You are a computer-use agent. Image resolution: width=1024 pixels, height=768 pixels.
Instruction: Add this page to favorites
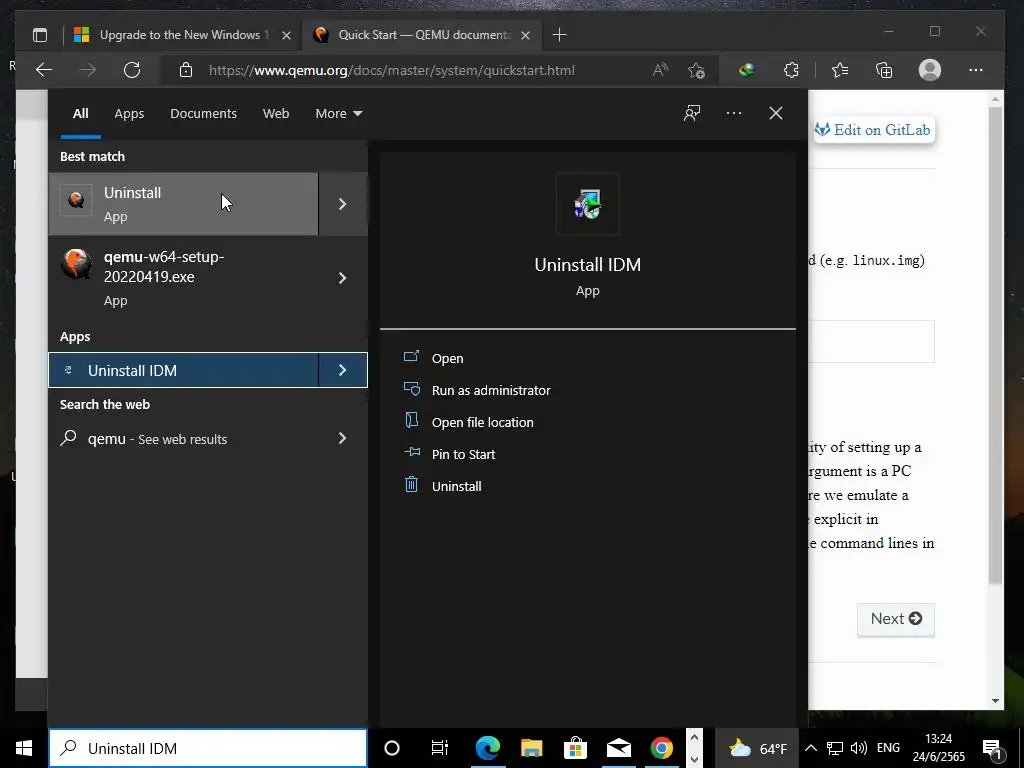(x=696, y=70)
